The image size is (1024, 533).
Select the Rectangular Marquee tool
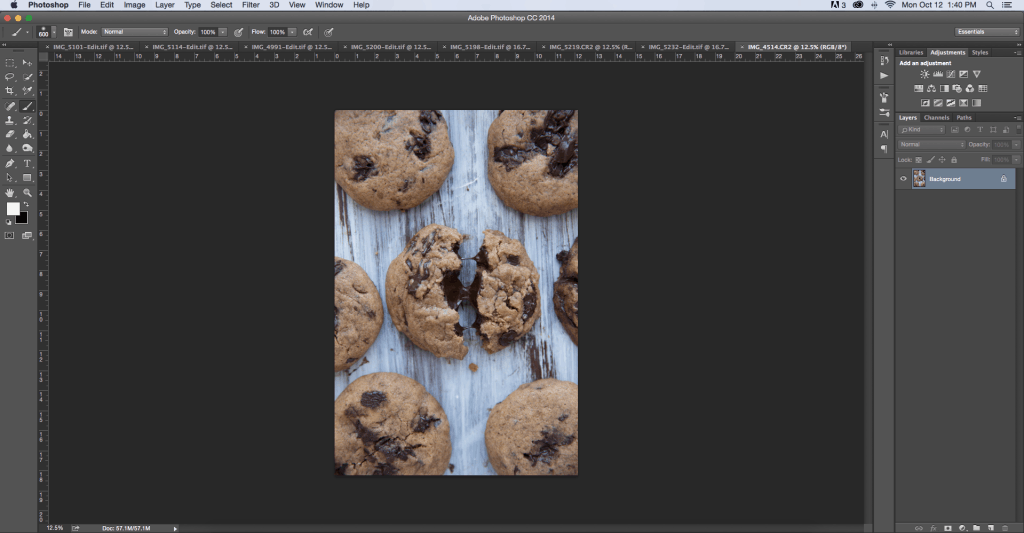pyautogui.click(x=10, y=63)
